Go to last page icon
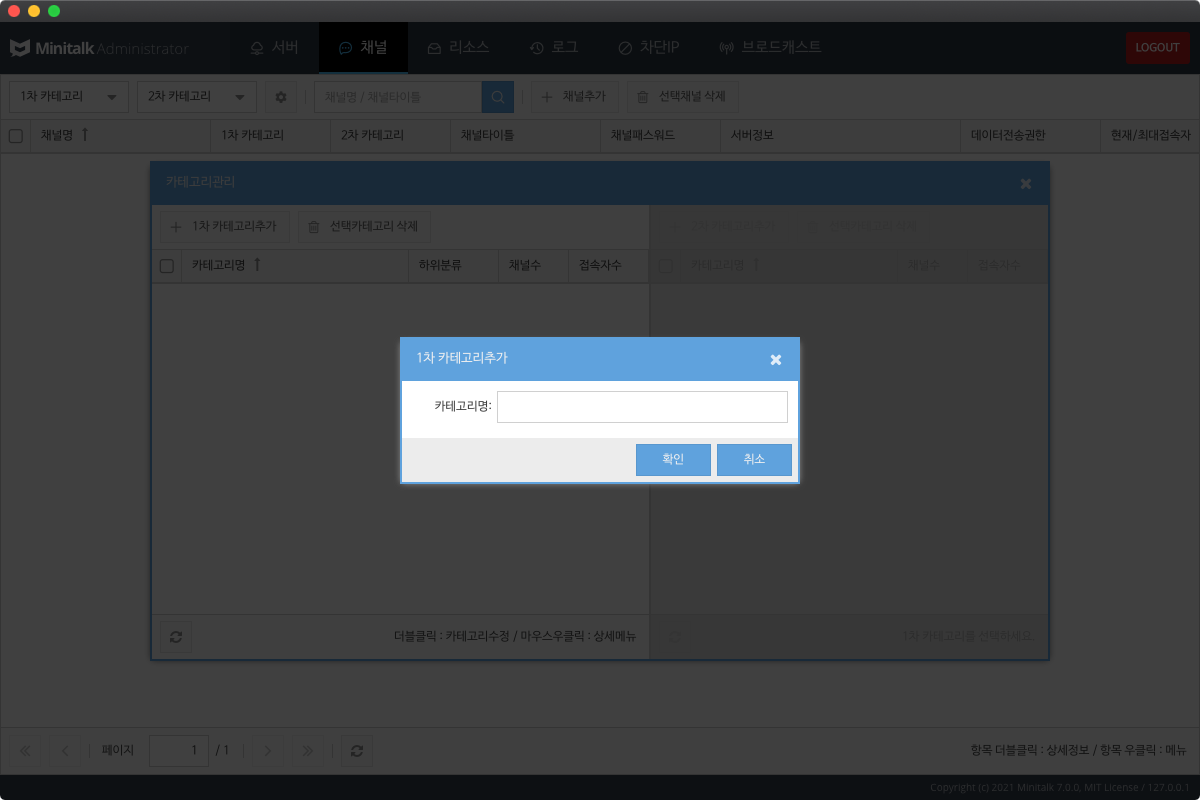The height and width of the screenshot is (800, 1200). (x=308, y=751)
